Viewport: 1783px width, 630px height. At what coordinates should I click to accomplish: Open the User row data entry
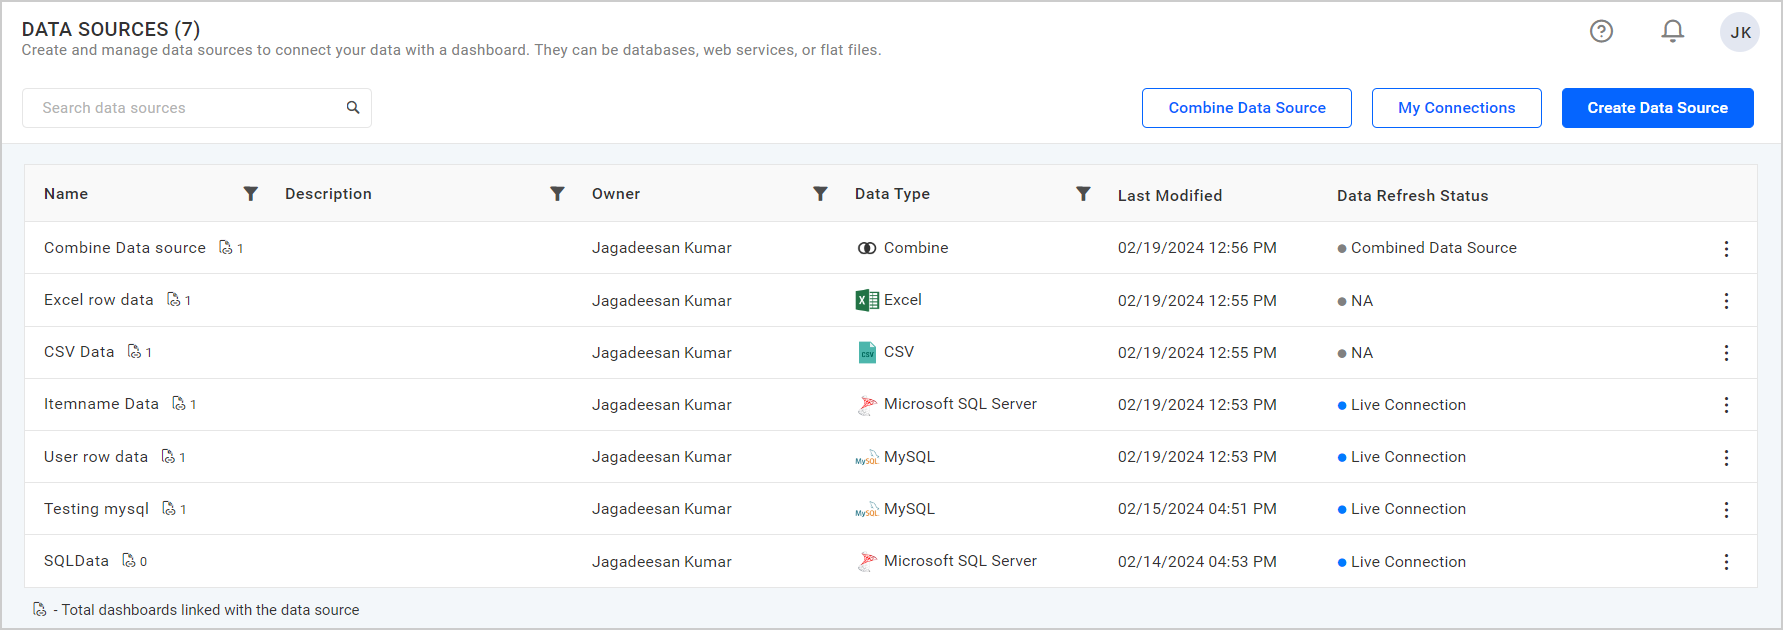point(96,456)
